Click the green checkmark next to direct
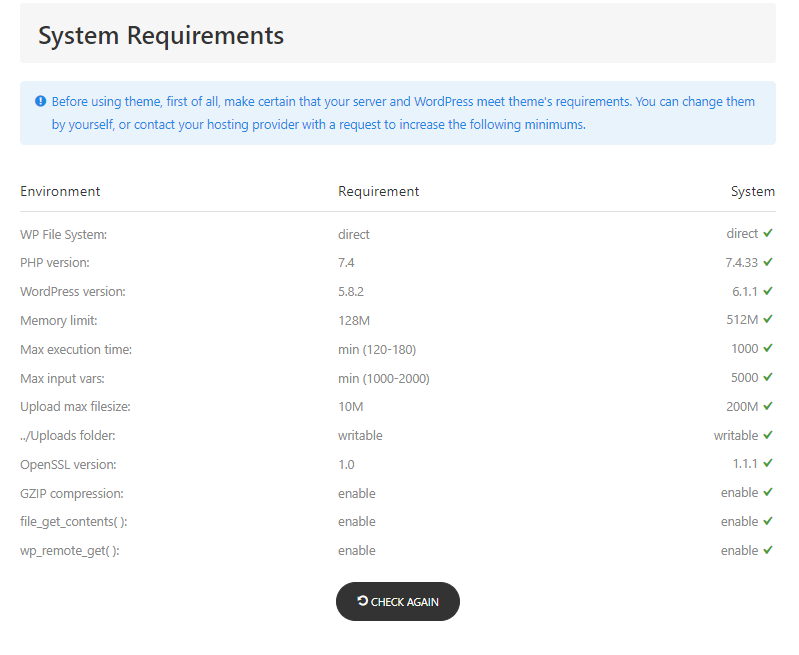 coord(768,233)
